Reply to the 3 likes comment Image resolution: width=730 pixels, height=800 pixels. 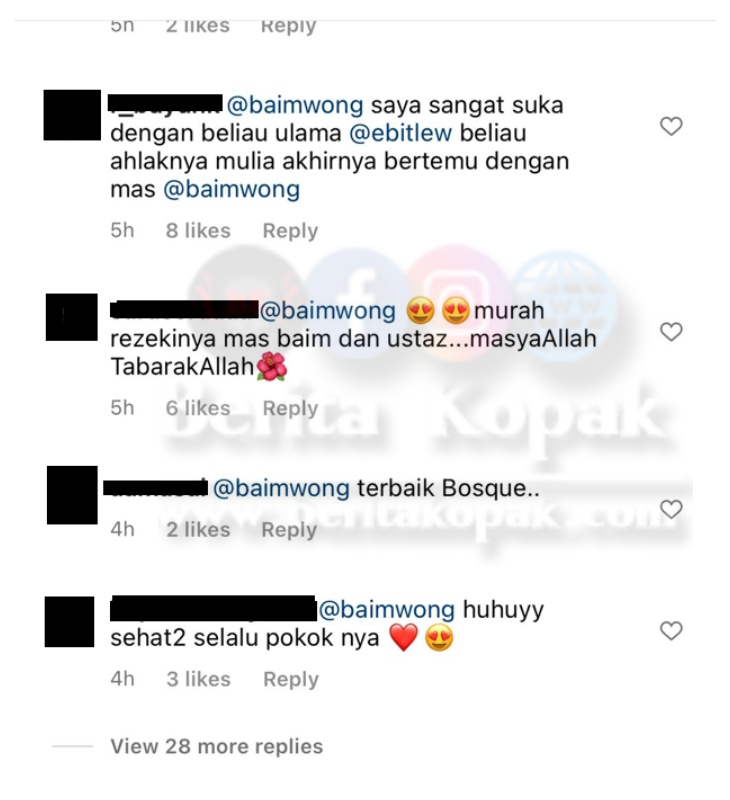tap(291, 679)
